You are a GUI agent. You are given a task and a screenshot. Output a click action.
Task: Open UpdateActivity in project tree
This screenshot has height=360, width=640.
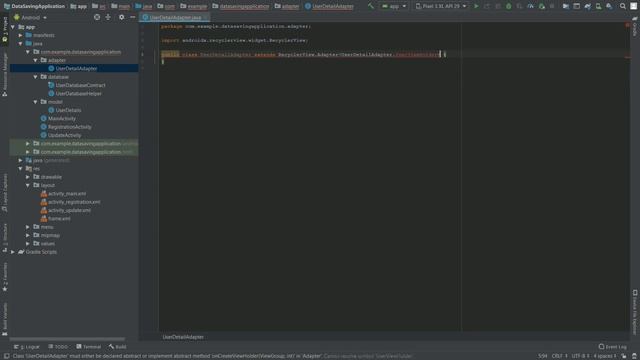pos(64,135)
